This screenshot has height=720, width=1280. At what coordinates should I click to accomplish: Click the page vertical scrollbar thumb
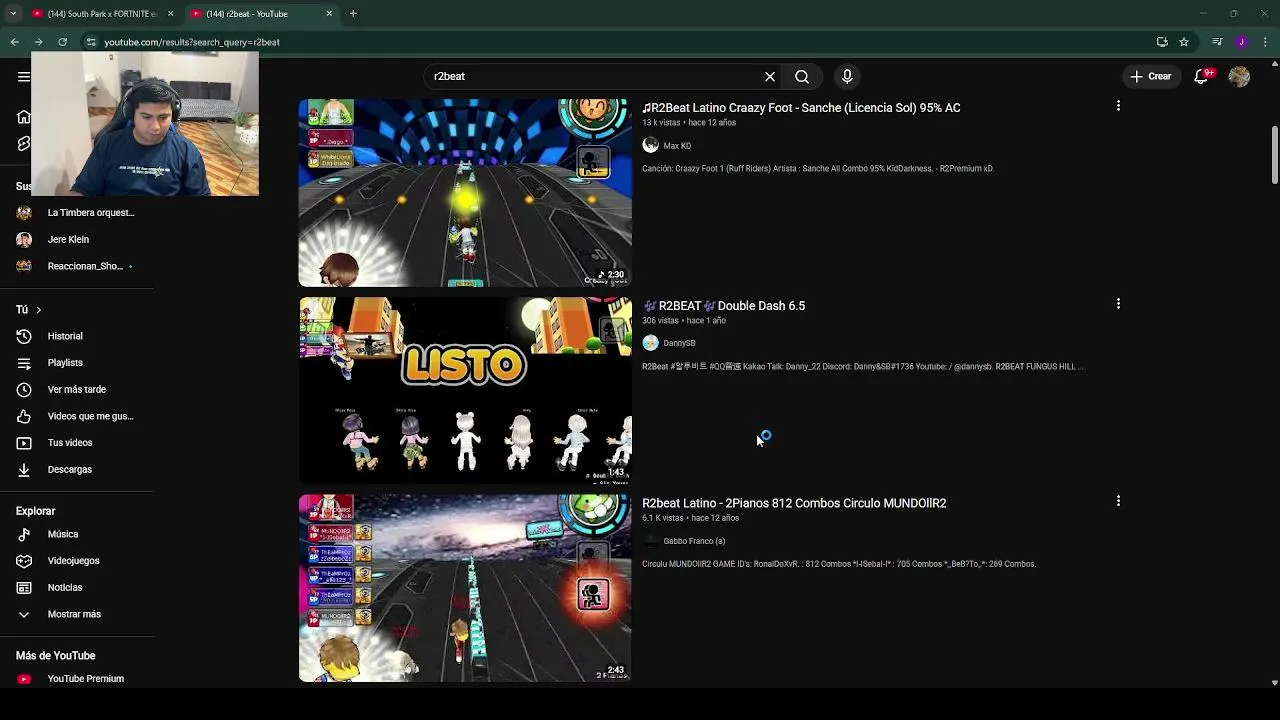point(1274,155)
